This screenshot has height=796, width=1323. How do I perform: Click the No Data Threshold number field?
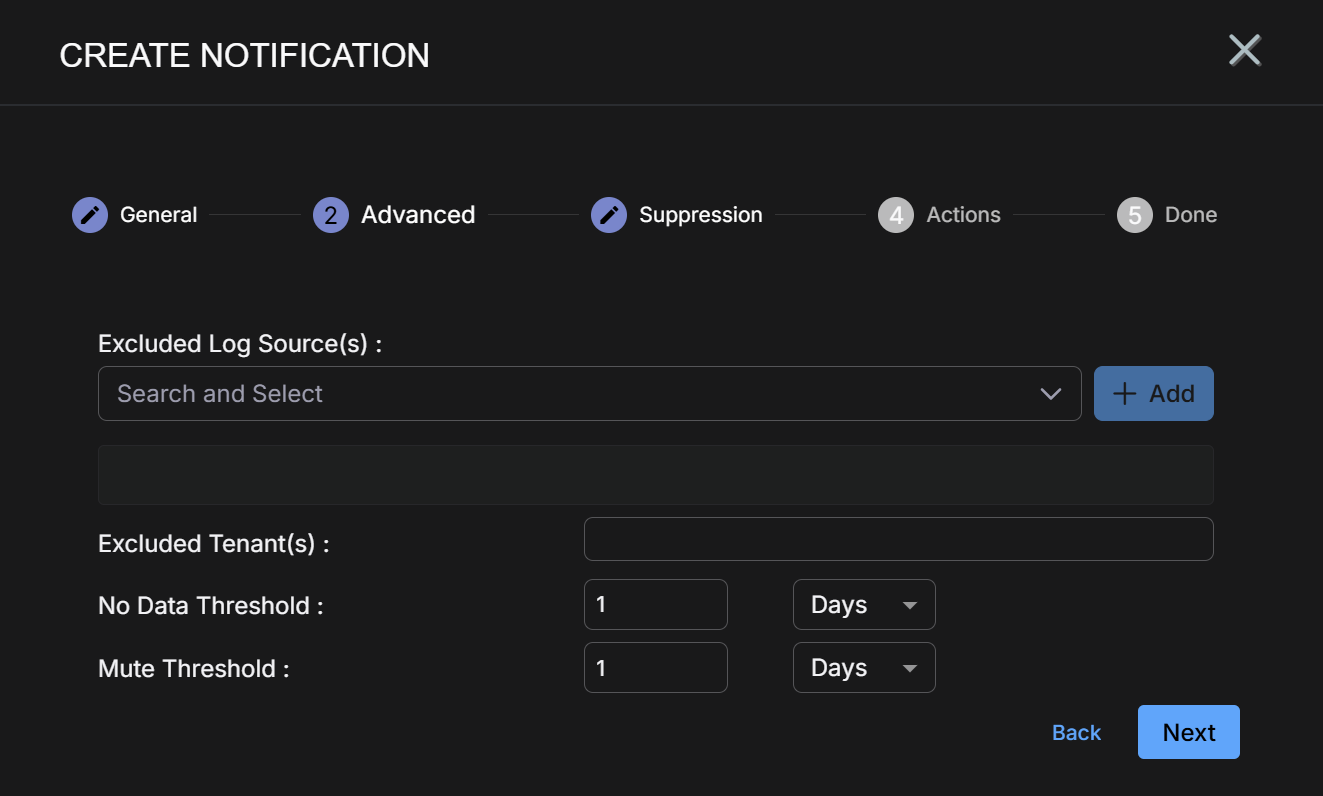click(x=655, y=605)
